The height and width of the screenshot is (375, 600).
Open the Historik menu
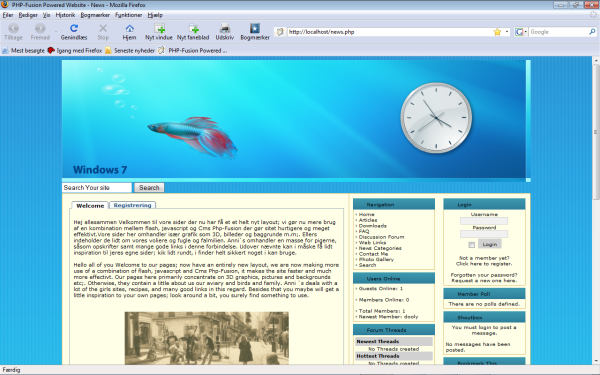(65, 15)
